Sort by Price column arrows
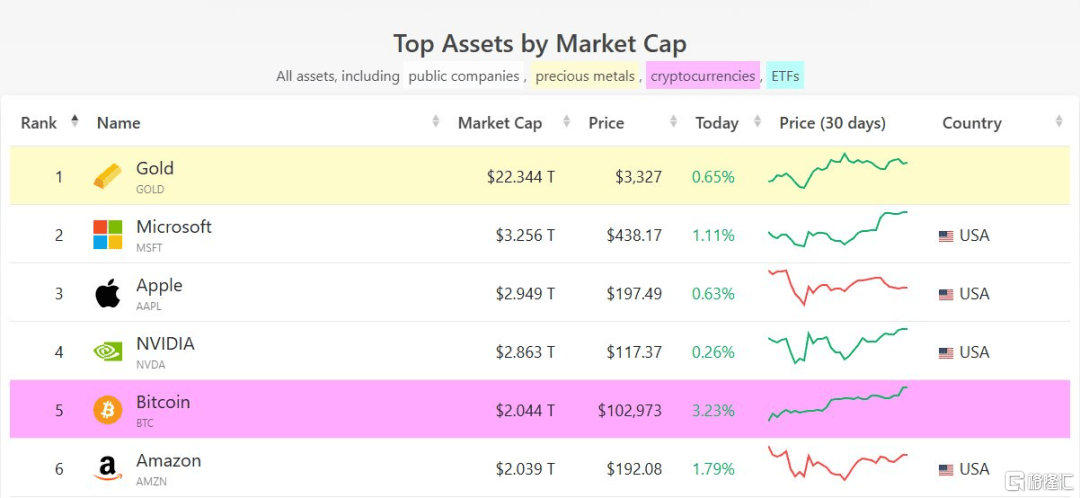This screenshot has height=498, width=1080. (673, 121)
